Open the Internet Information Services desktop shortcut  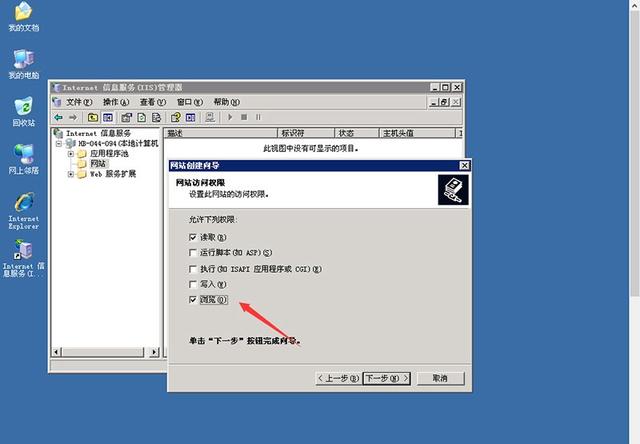point(24,258)
